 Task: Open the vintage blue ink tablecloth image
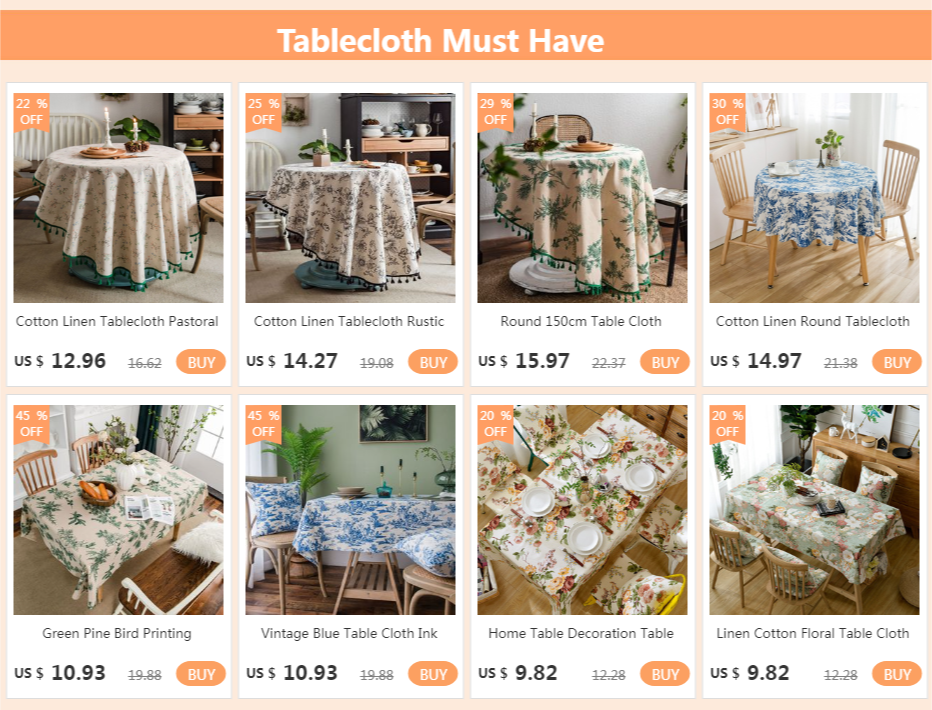(x=351, y=510)
